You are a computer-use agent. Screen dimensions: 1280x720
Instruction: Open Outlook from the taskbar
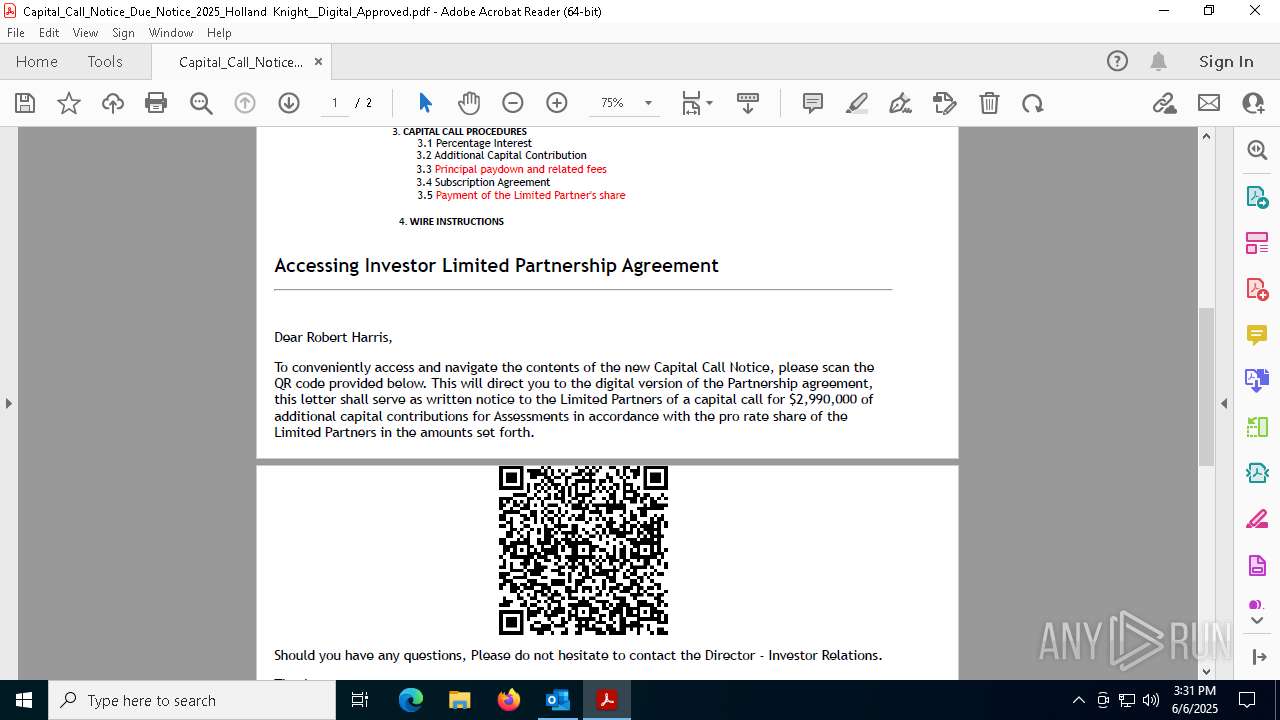(558, 700)
